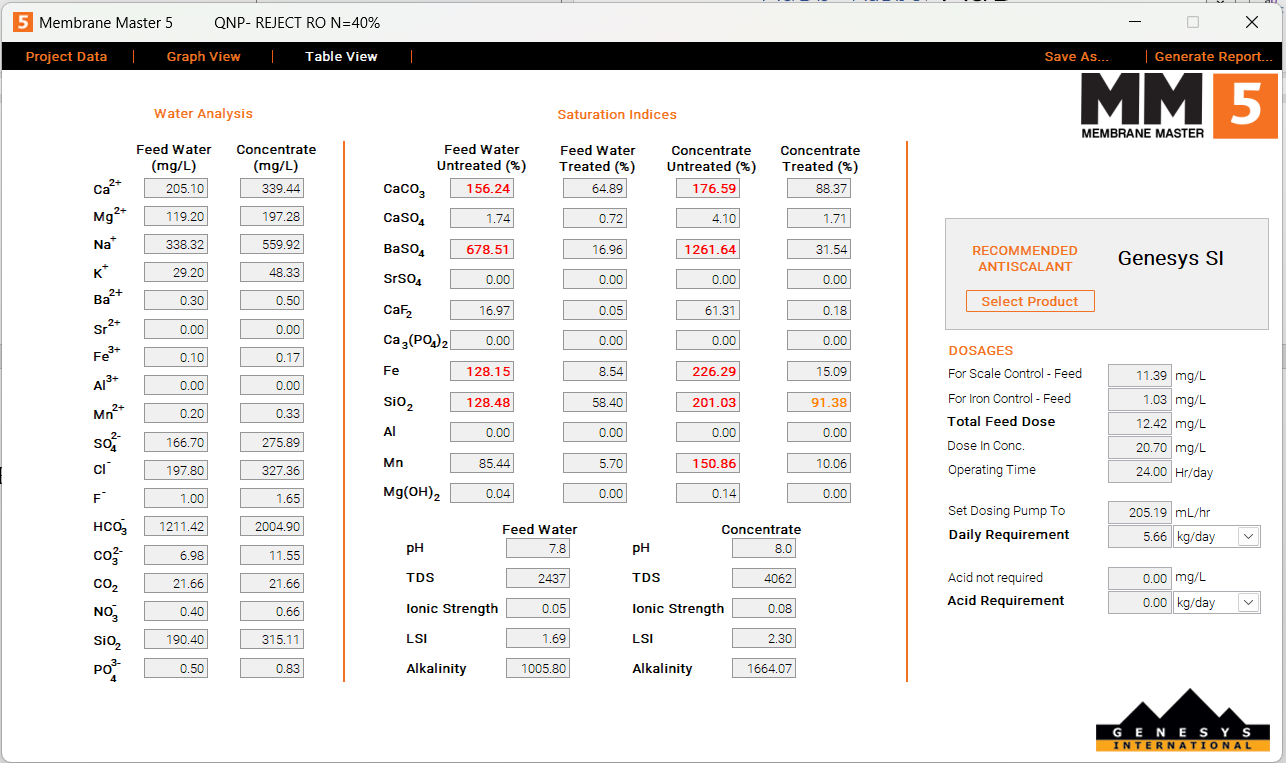
Task: Click CaF2 concentrate untreated value 61.31
Action: (x=709, y=310)
